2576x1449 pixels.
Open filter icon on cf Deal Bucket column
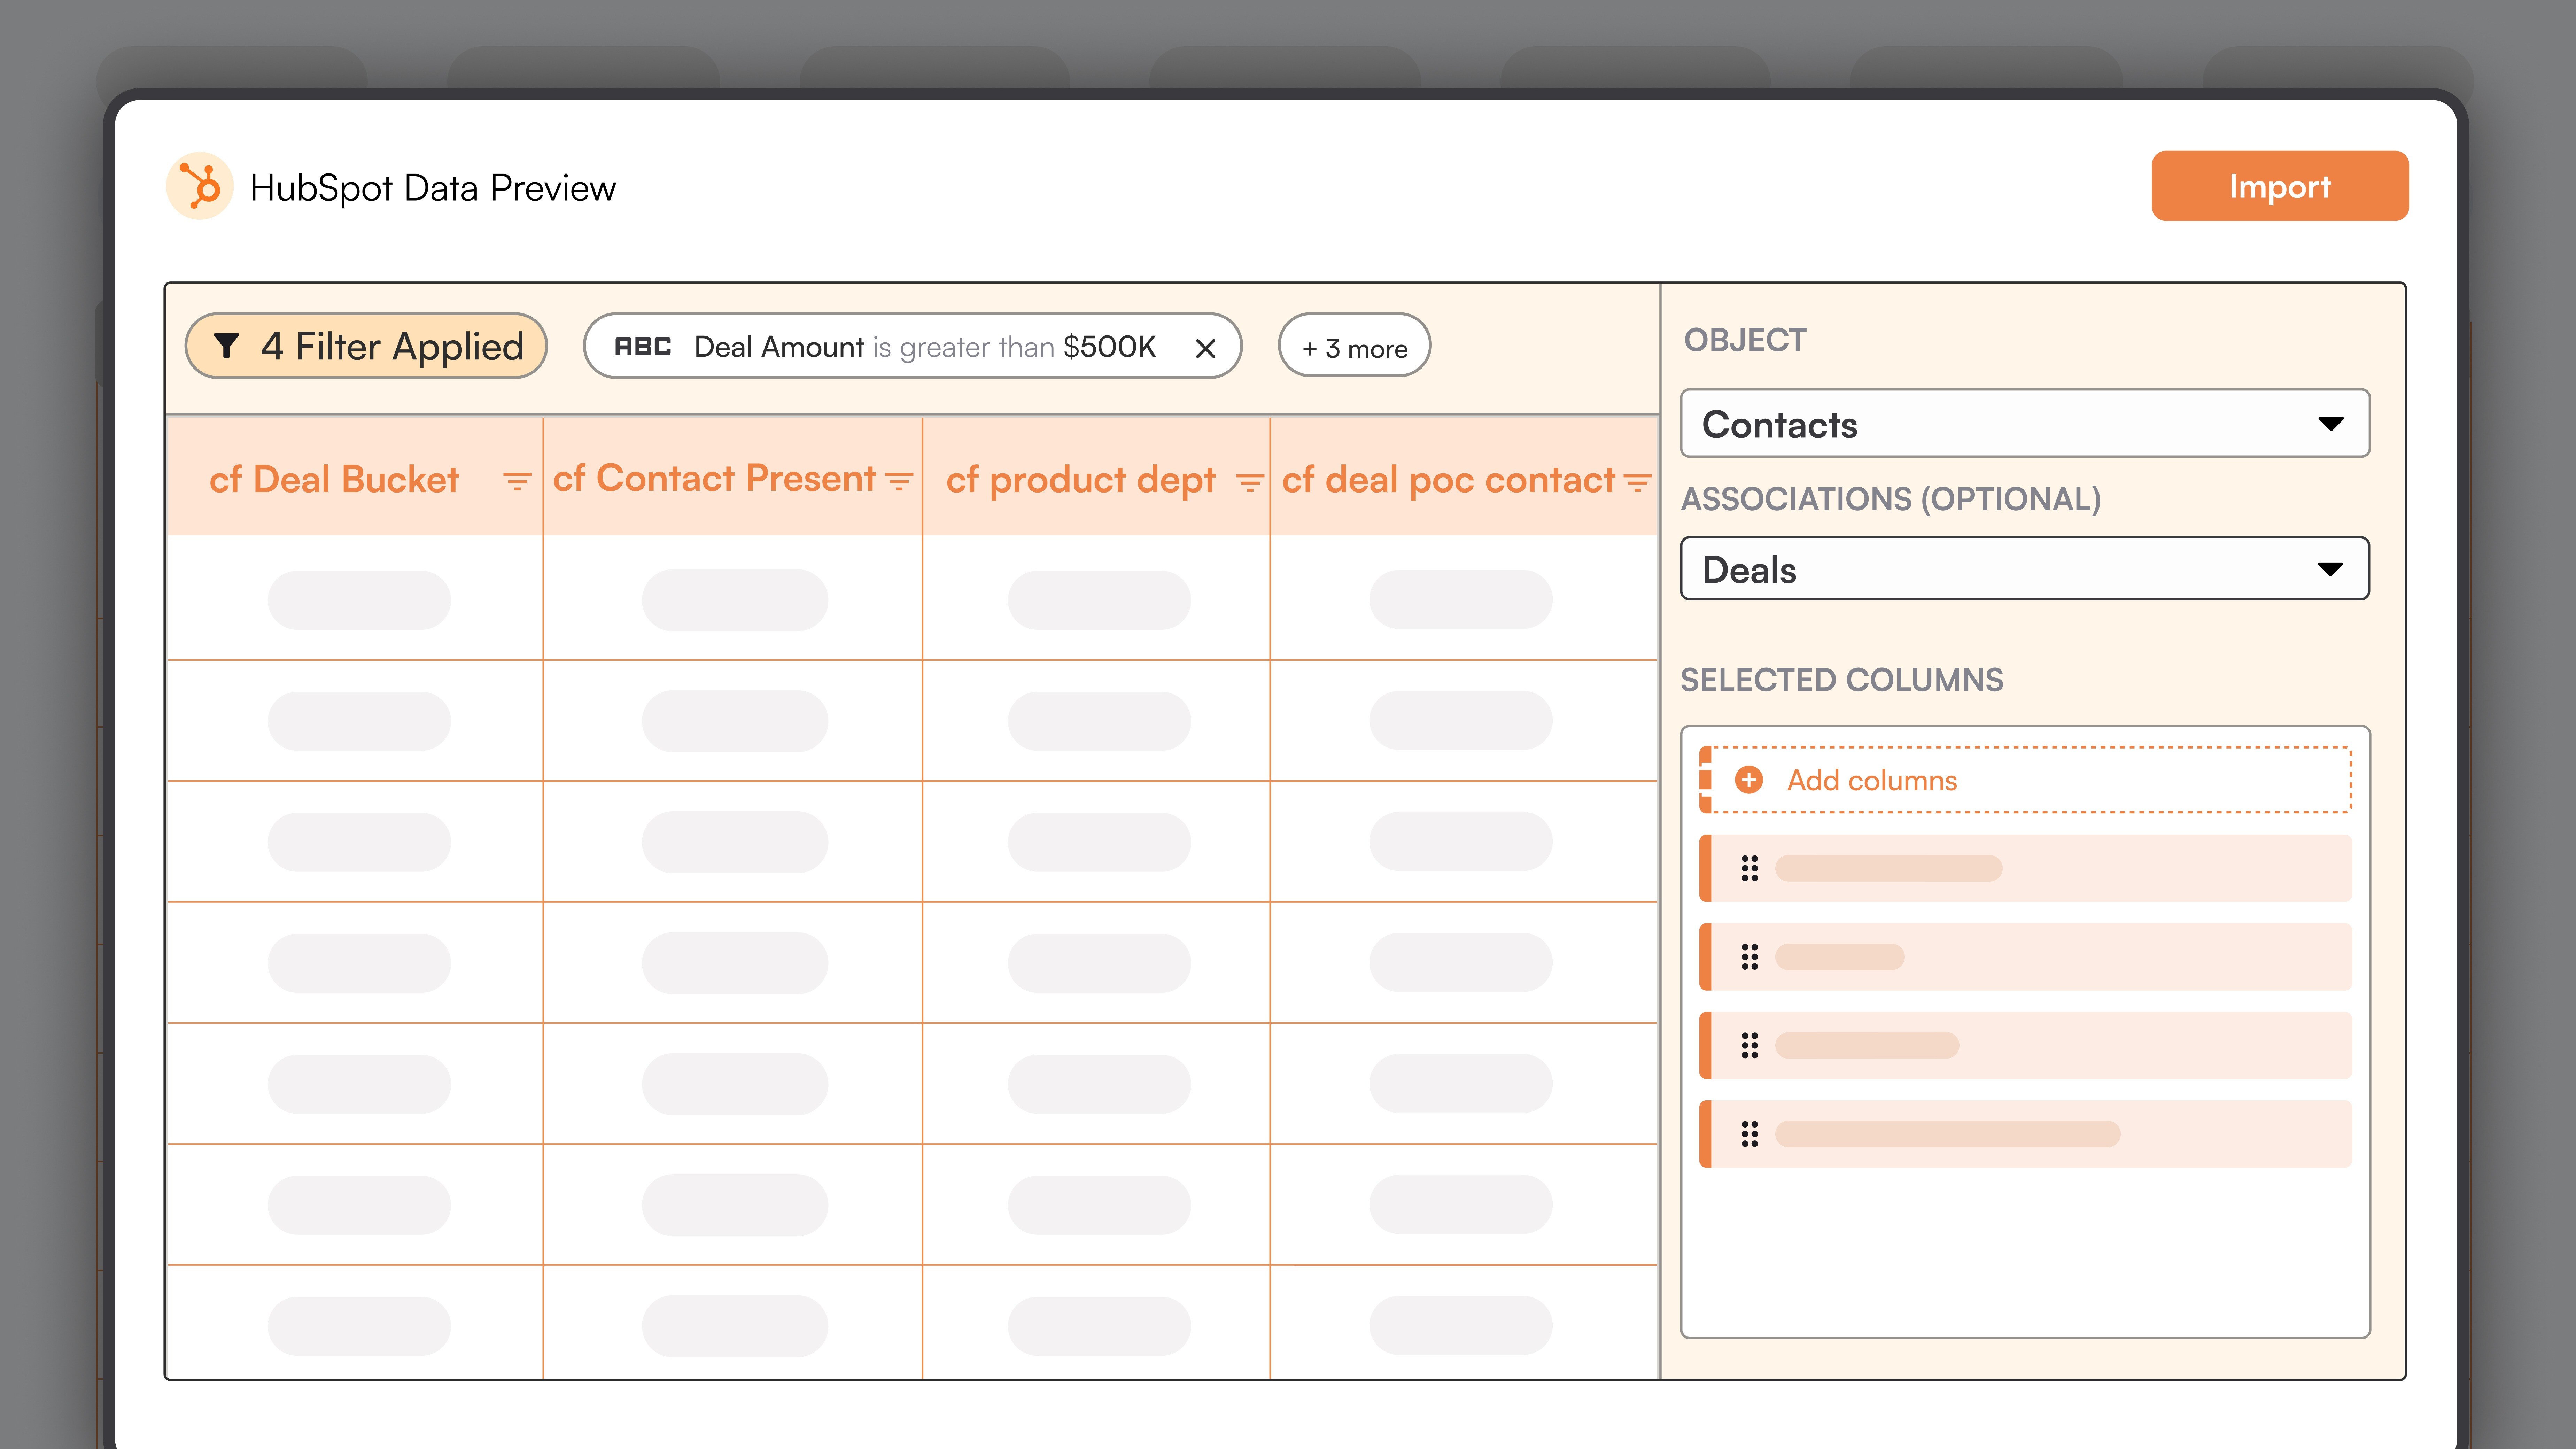(517, 482)
